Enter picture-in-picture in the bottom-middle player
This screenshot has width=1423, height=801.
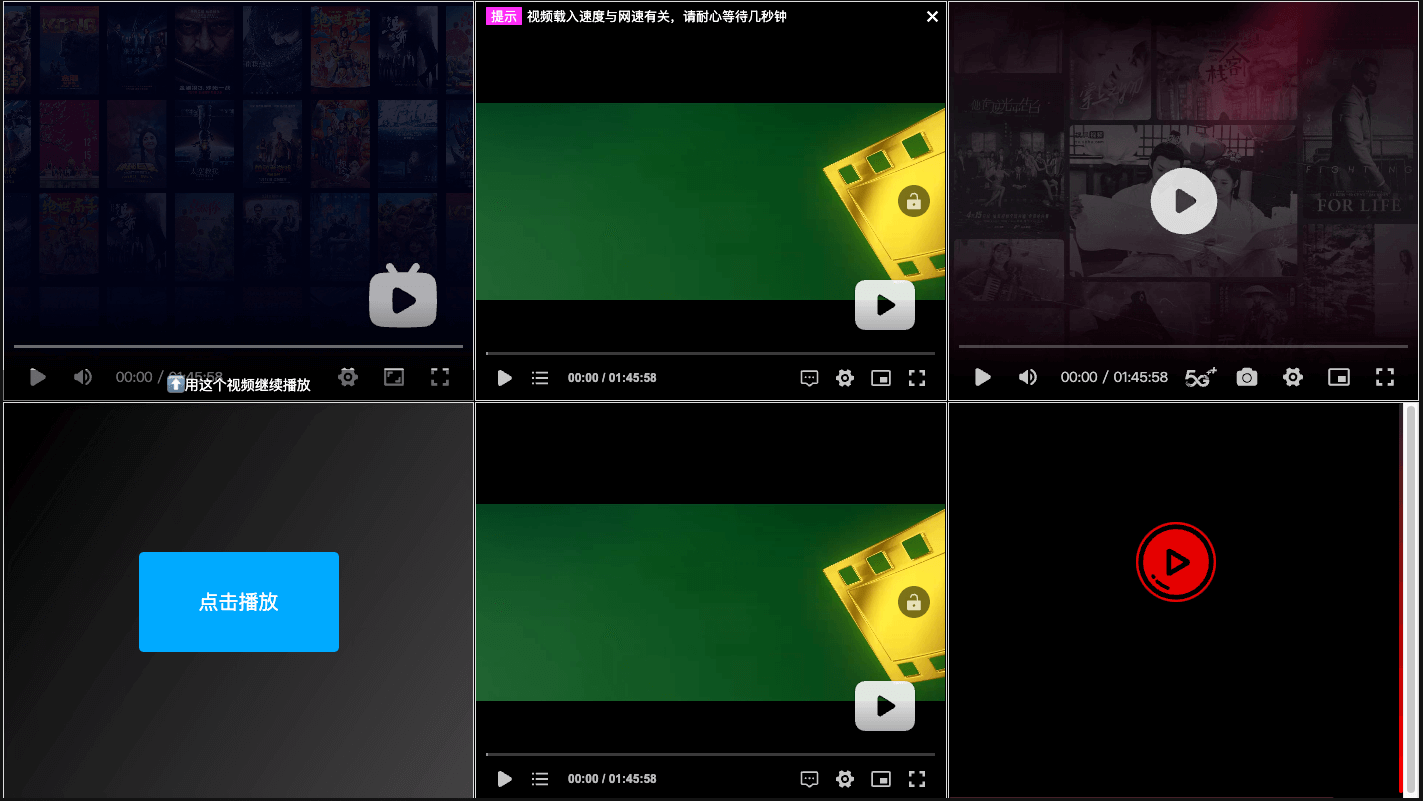point(880,779)
